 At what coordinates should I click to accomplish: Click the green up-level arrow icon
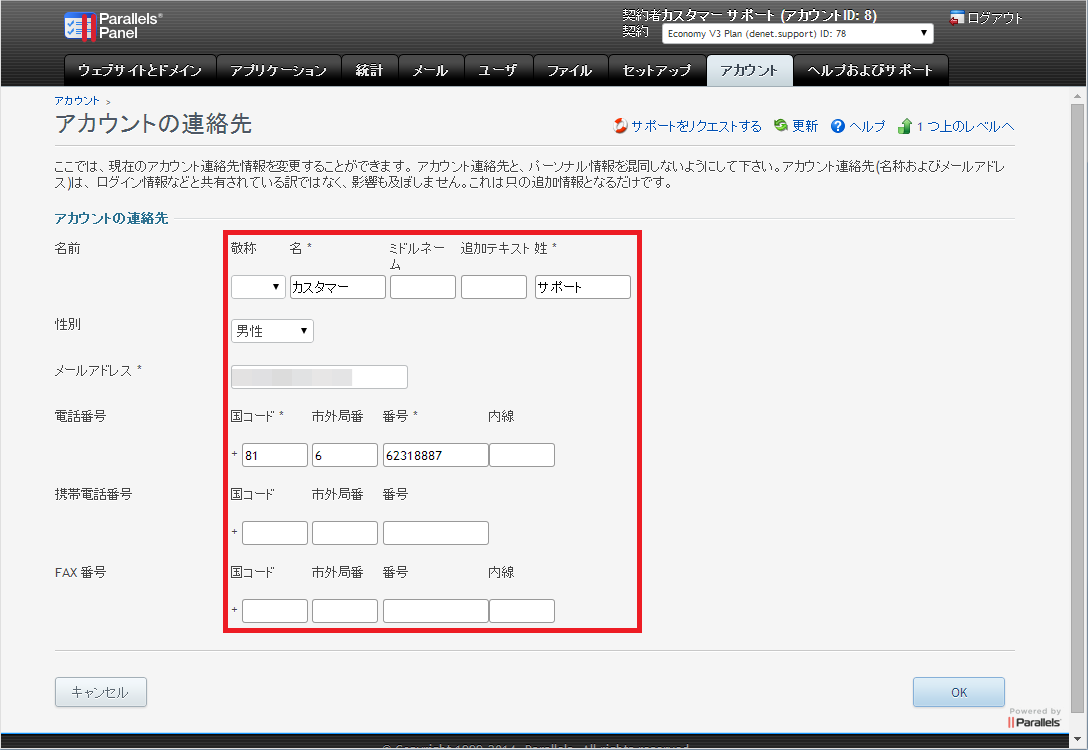(x=905, y=126)
